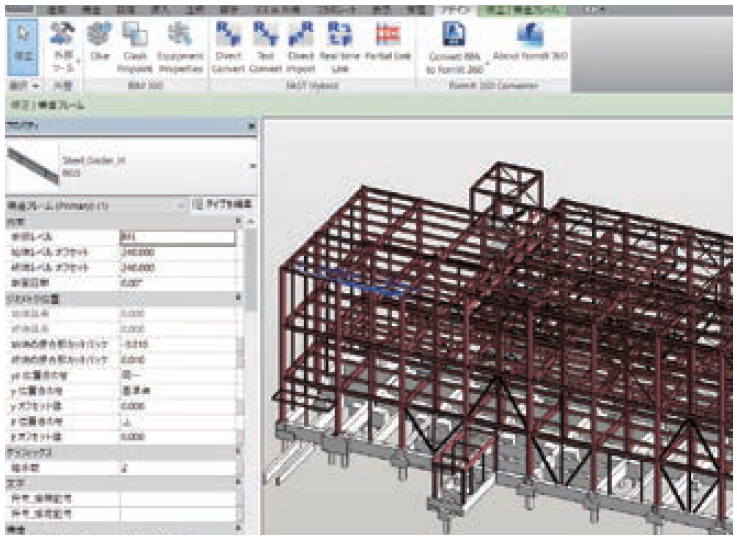Close the properties palette
This screenshot has width=737, height=541.
250,126
